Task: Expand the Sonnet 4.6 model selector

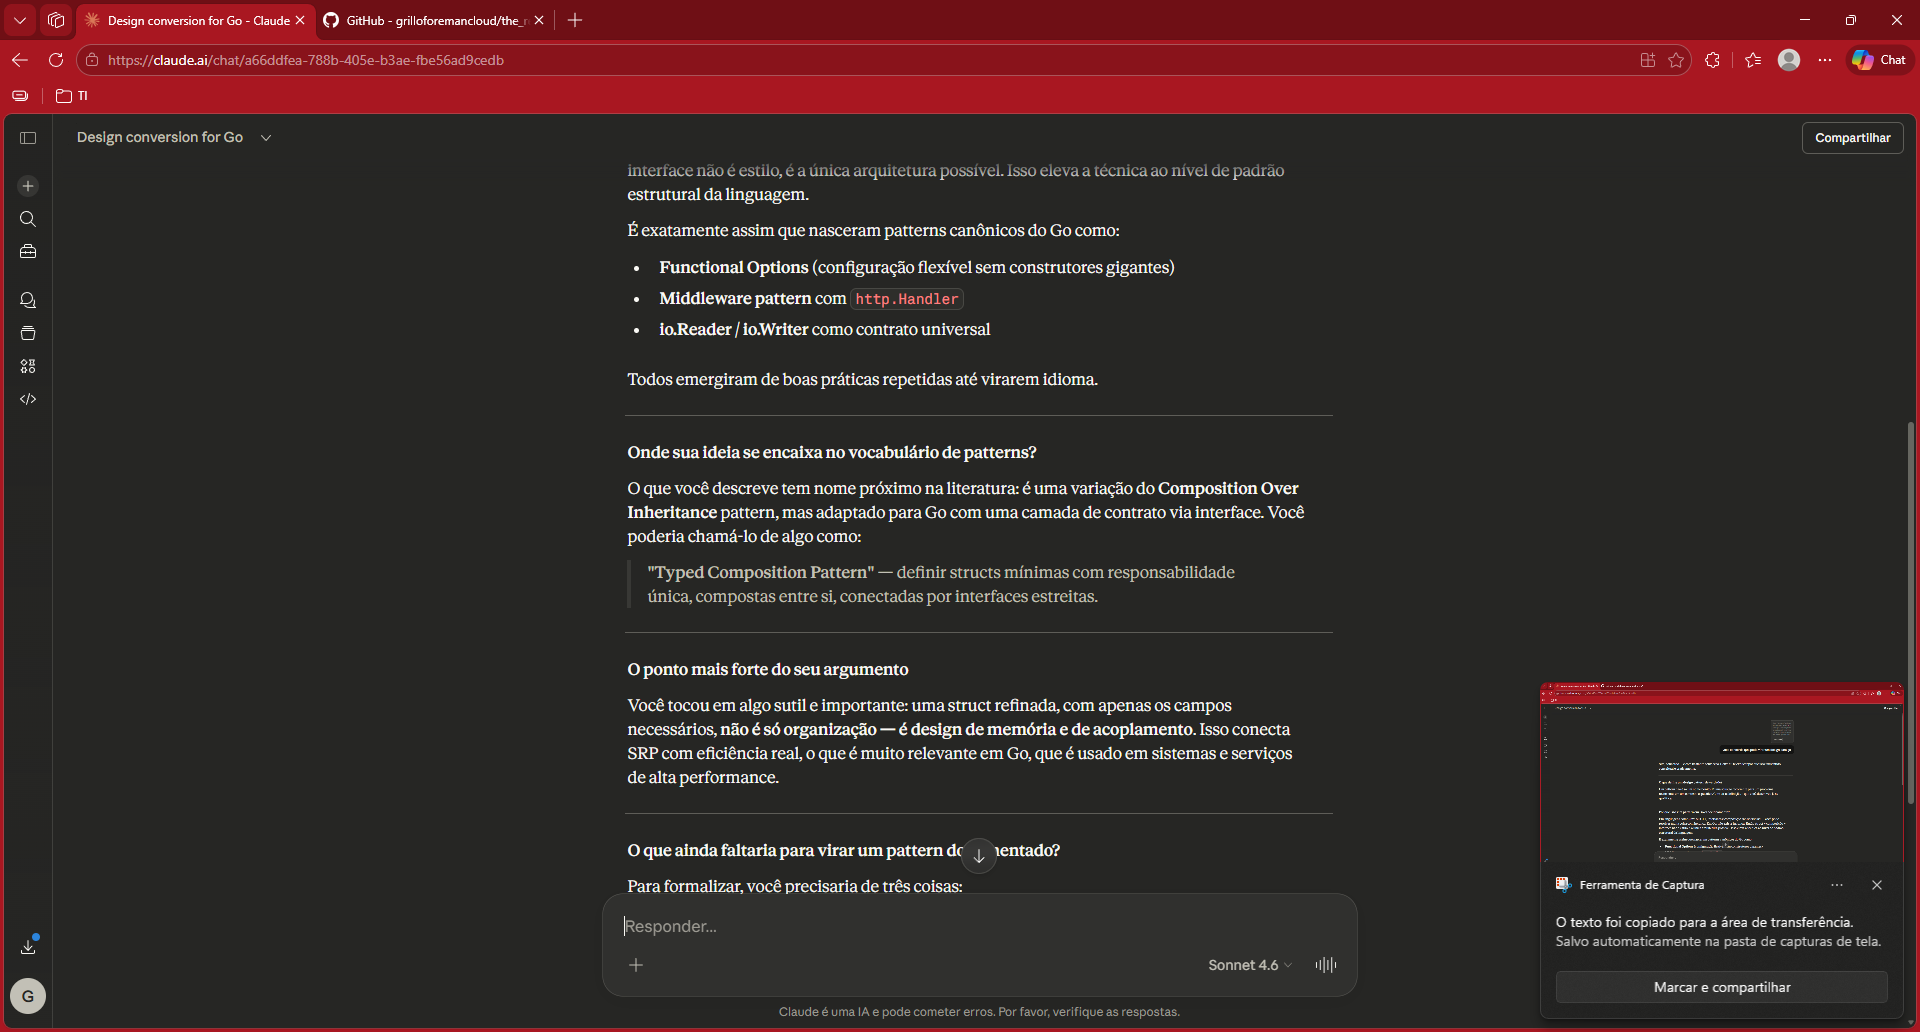Action: click(1249, 965)
